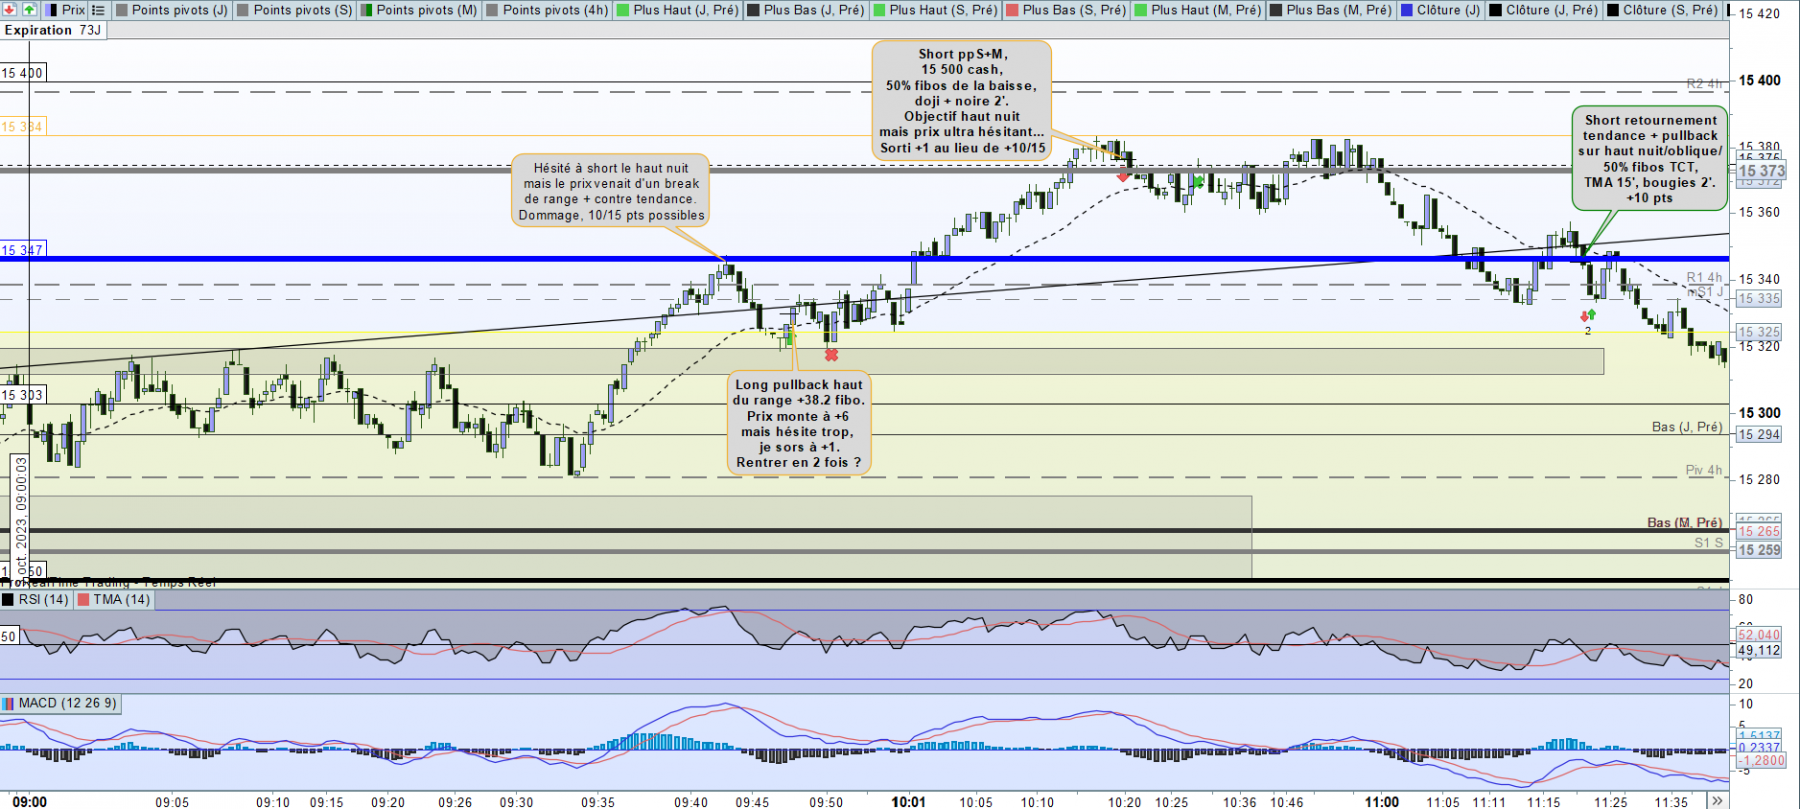Click the red down-arrow sell icon
Image resolution: width=1800 pixels, height=809 pixels.
[9, 9]
